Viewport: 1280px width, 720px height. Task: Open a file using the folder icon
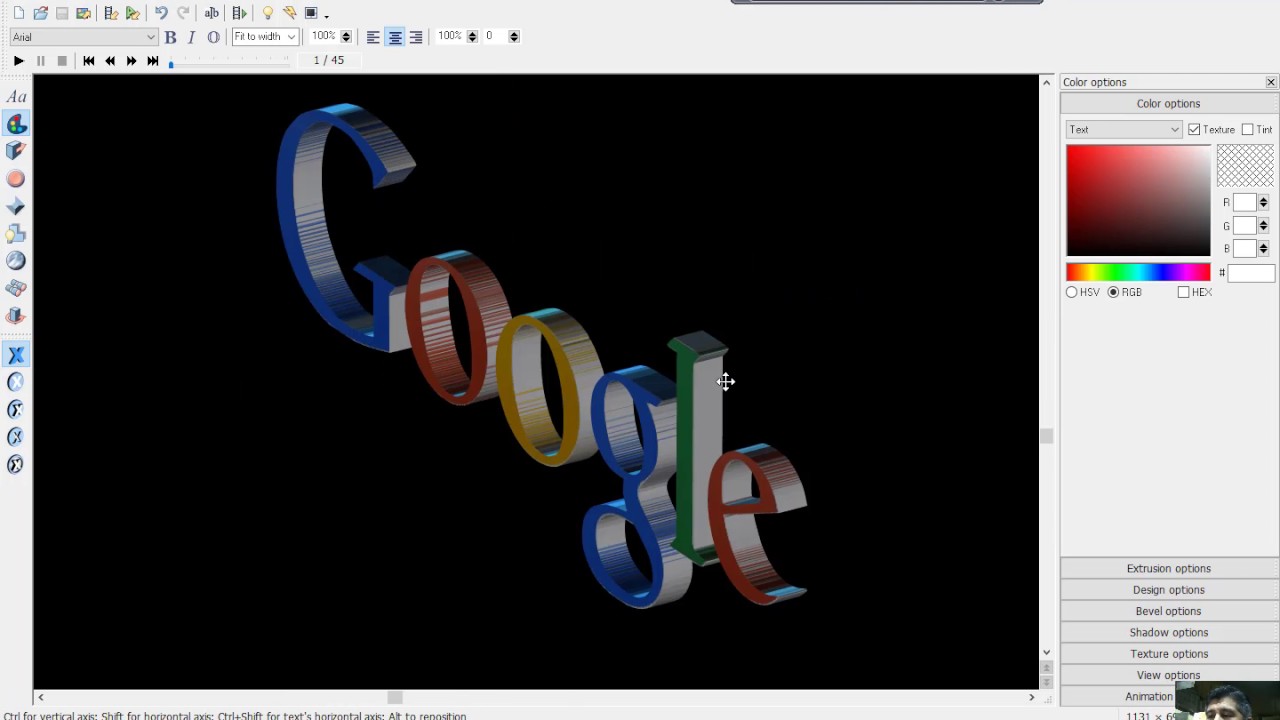[40, 13]
